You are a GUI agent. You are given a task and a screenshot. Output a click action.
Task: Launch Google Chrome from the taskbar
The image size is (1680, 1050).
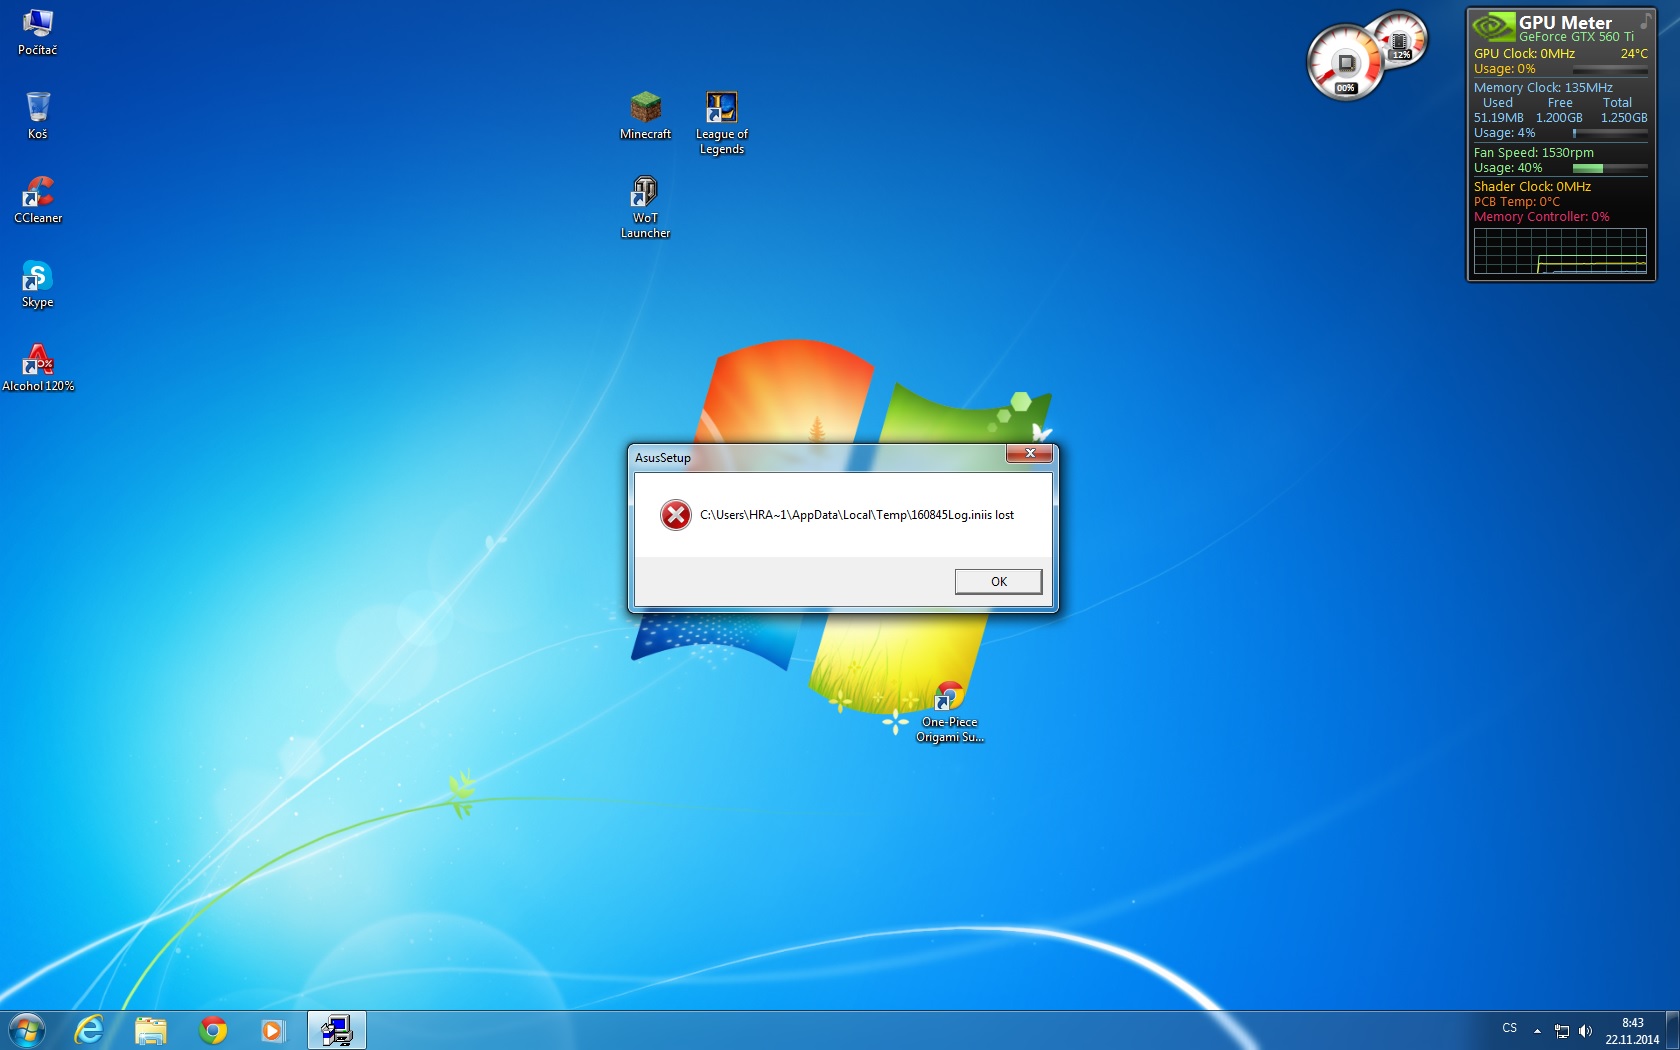213,1030
